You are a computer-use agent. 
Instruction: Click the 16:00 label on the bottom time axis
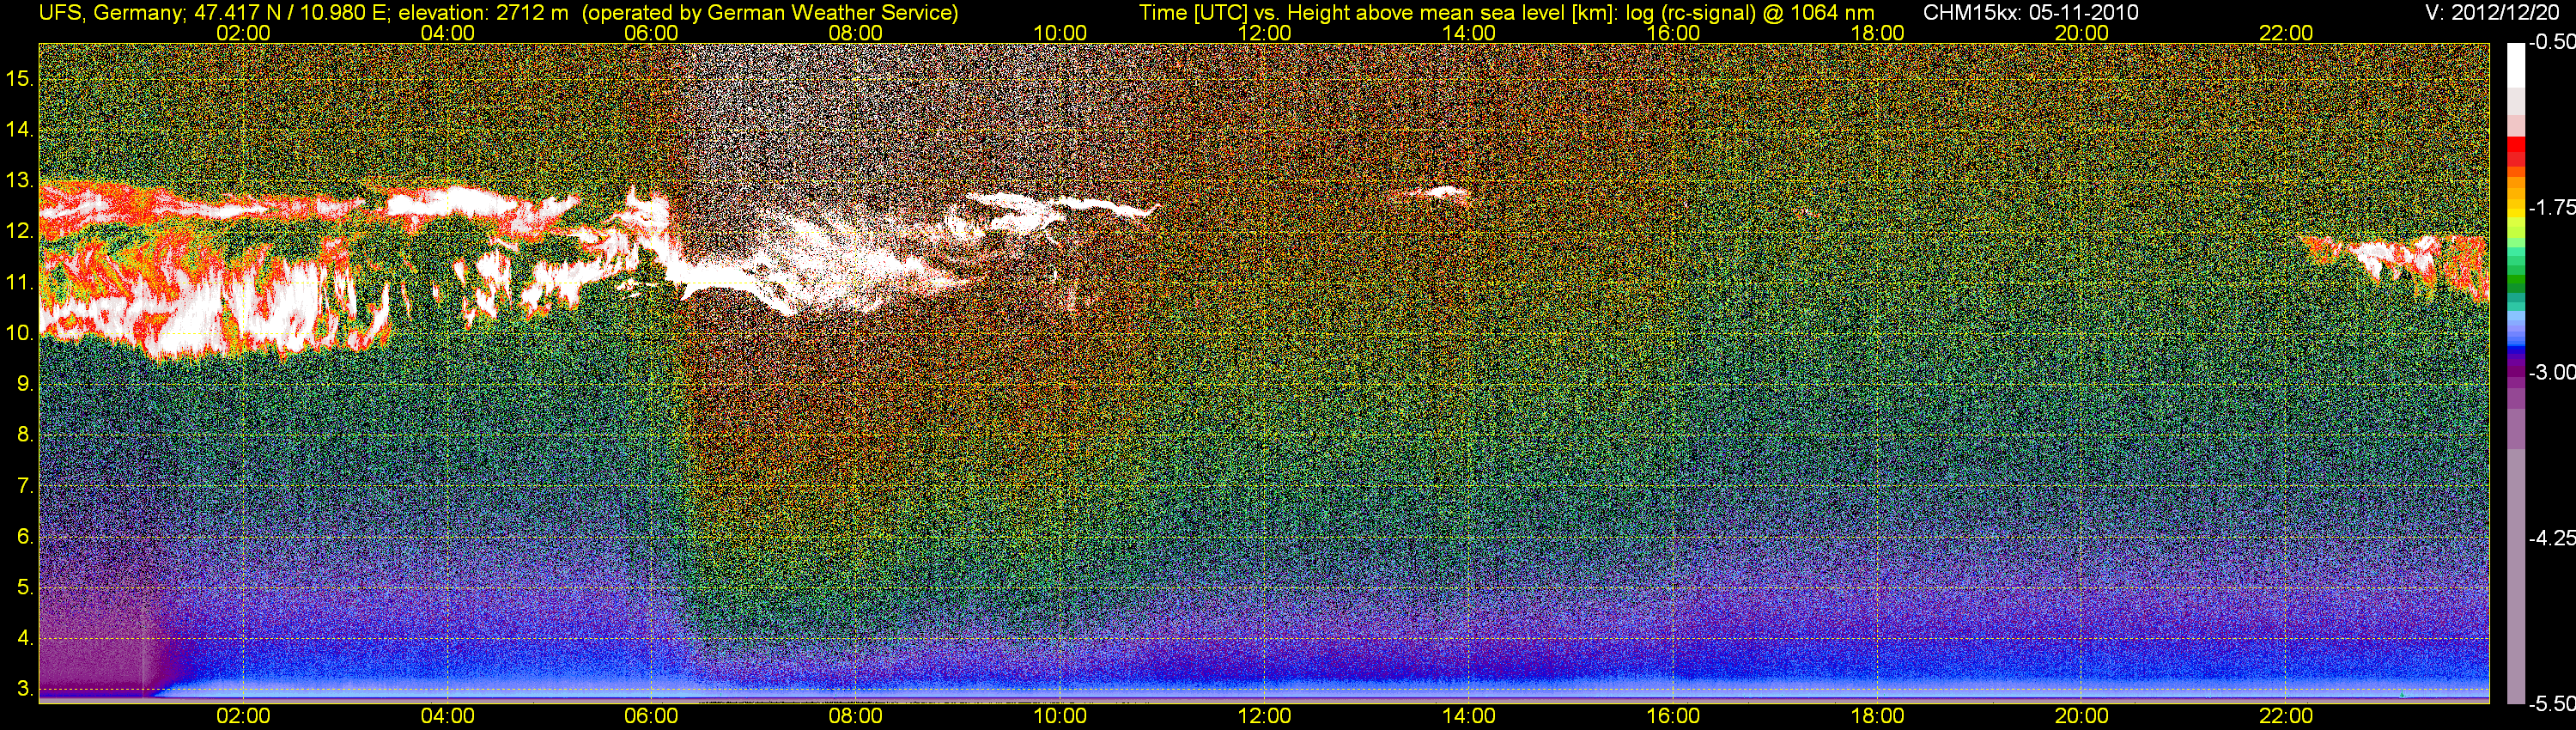1673,716
